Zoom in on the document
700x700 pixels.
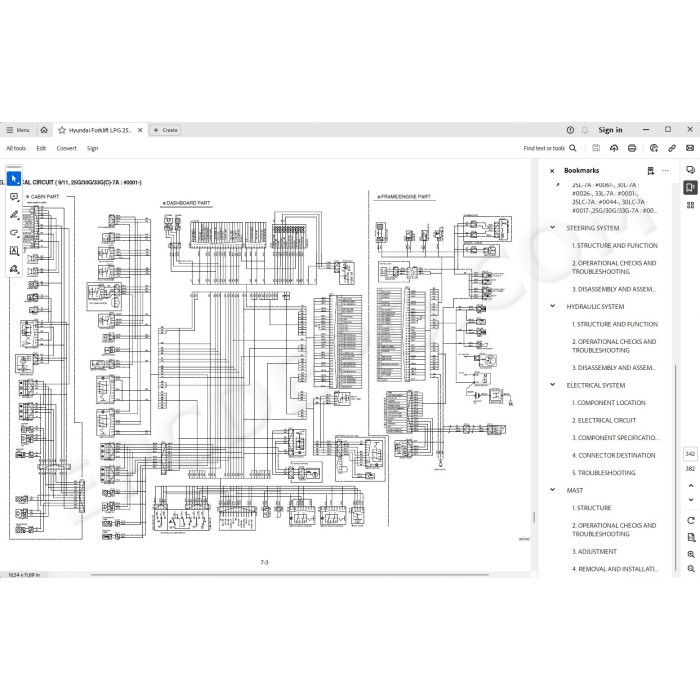tap(691, 554)
